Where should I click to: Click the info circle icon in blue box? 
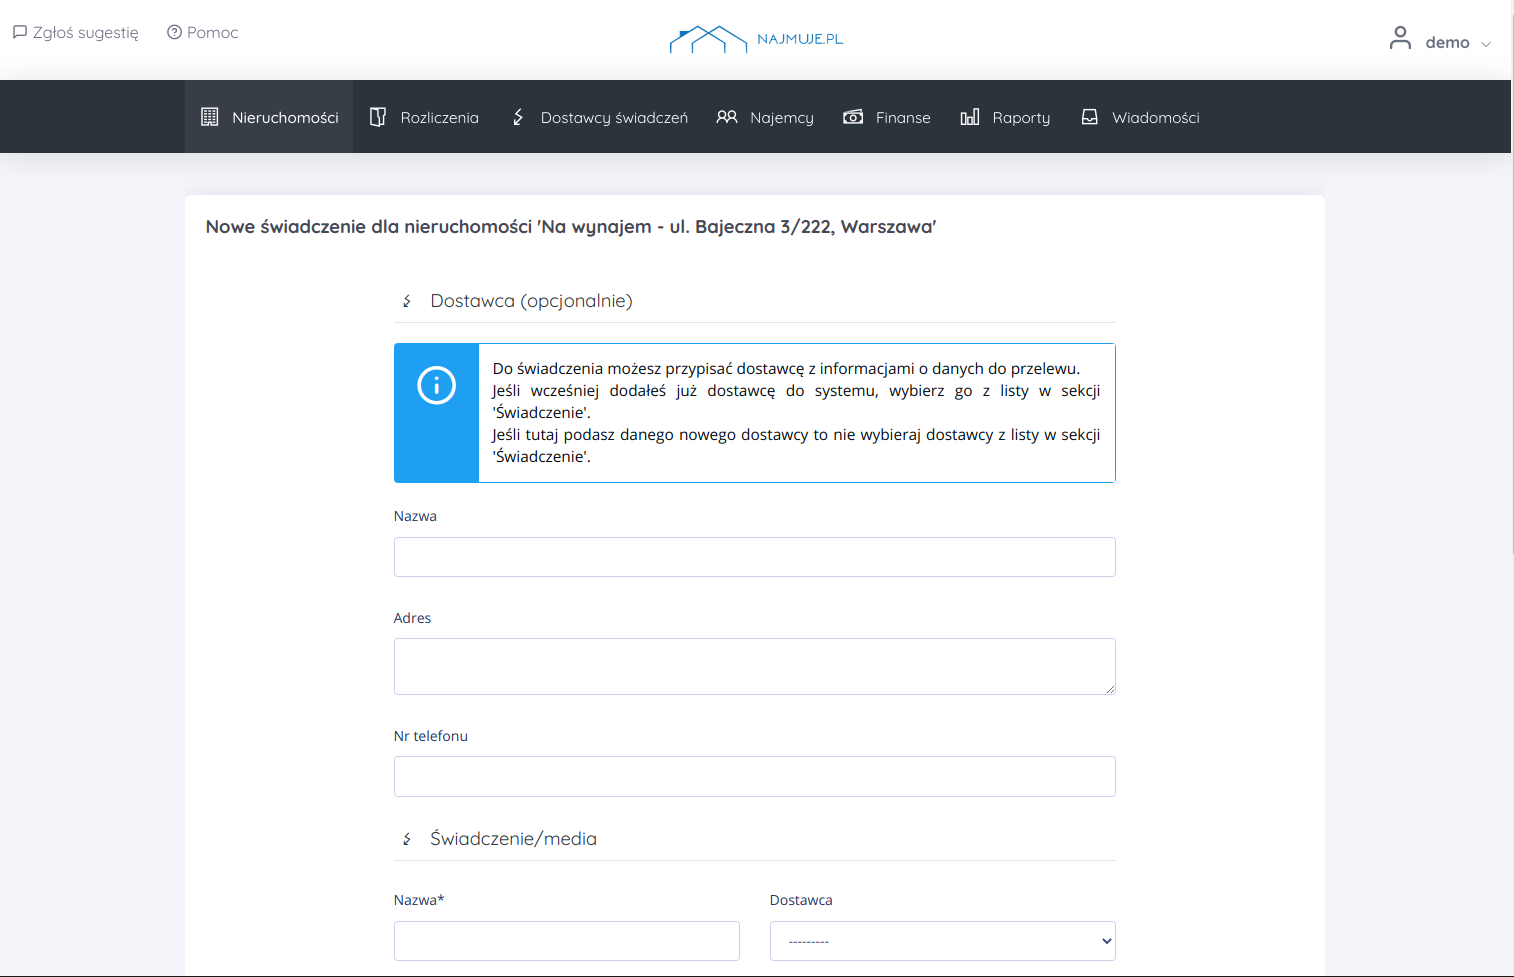(x=436, y=385)
